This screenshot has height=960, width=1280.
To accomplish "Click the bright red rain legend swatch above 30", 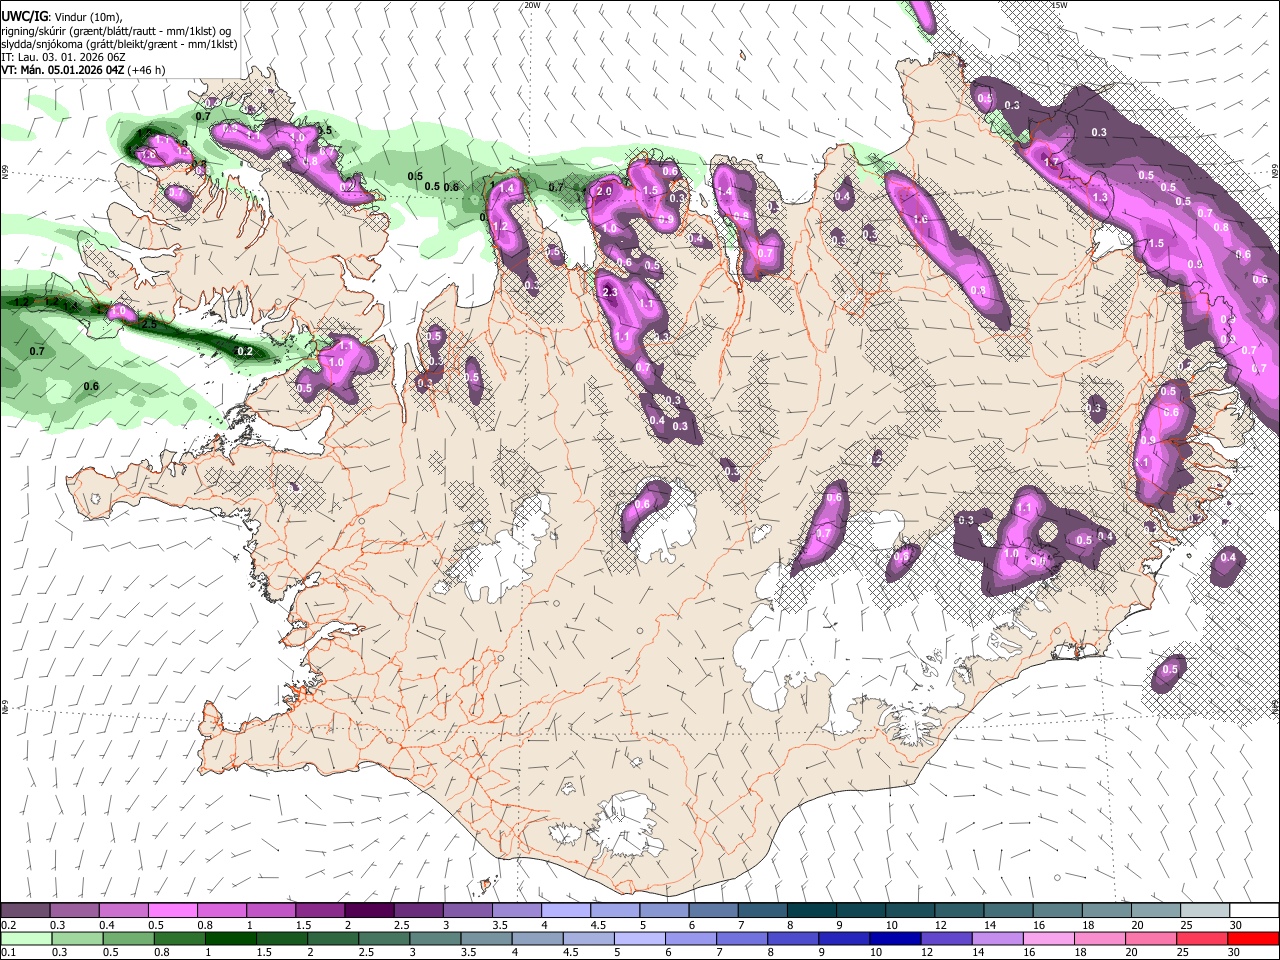I will tap(1254, 938).
